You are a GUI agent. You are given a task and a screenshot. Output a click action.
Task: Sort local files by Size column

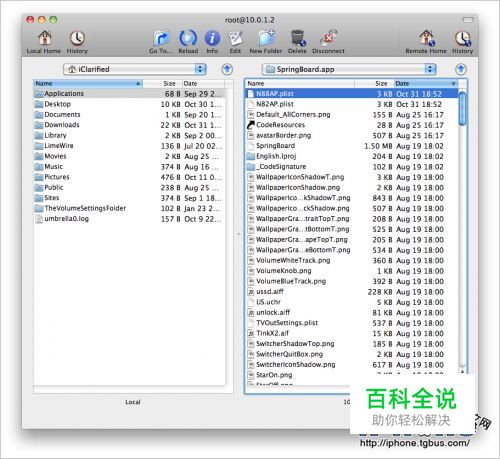pyautogui.click(x=162, y=83)
